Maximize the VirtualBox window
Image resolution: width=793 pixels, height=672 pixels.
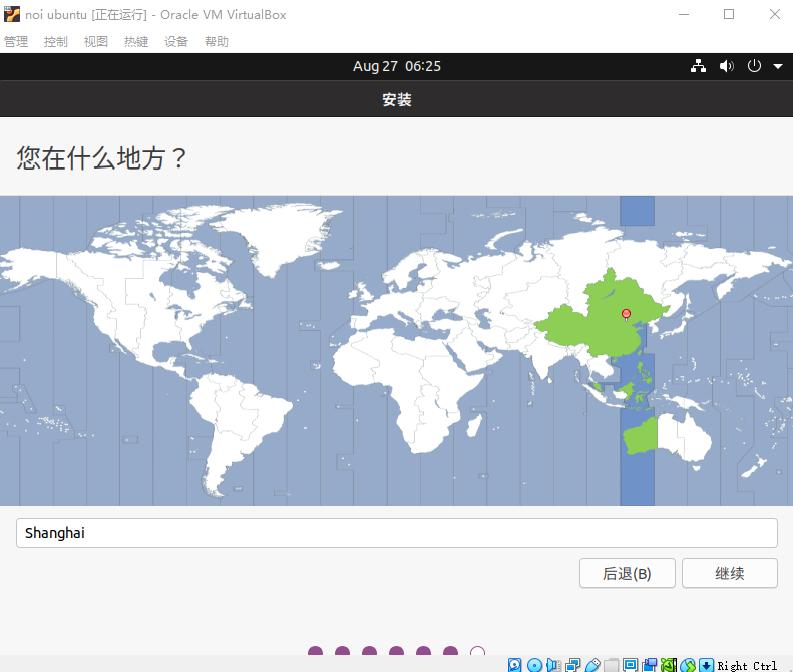point(729,14)
